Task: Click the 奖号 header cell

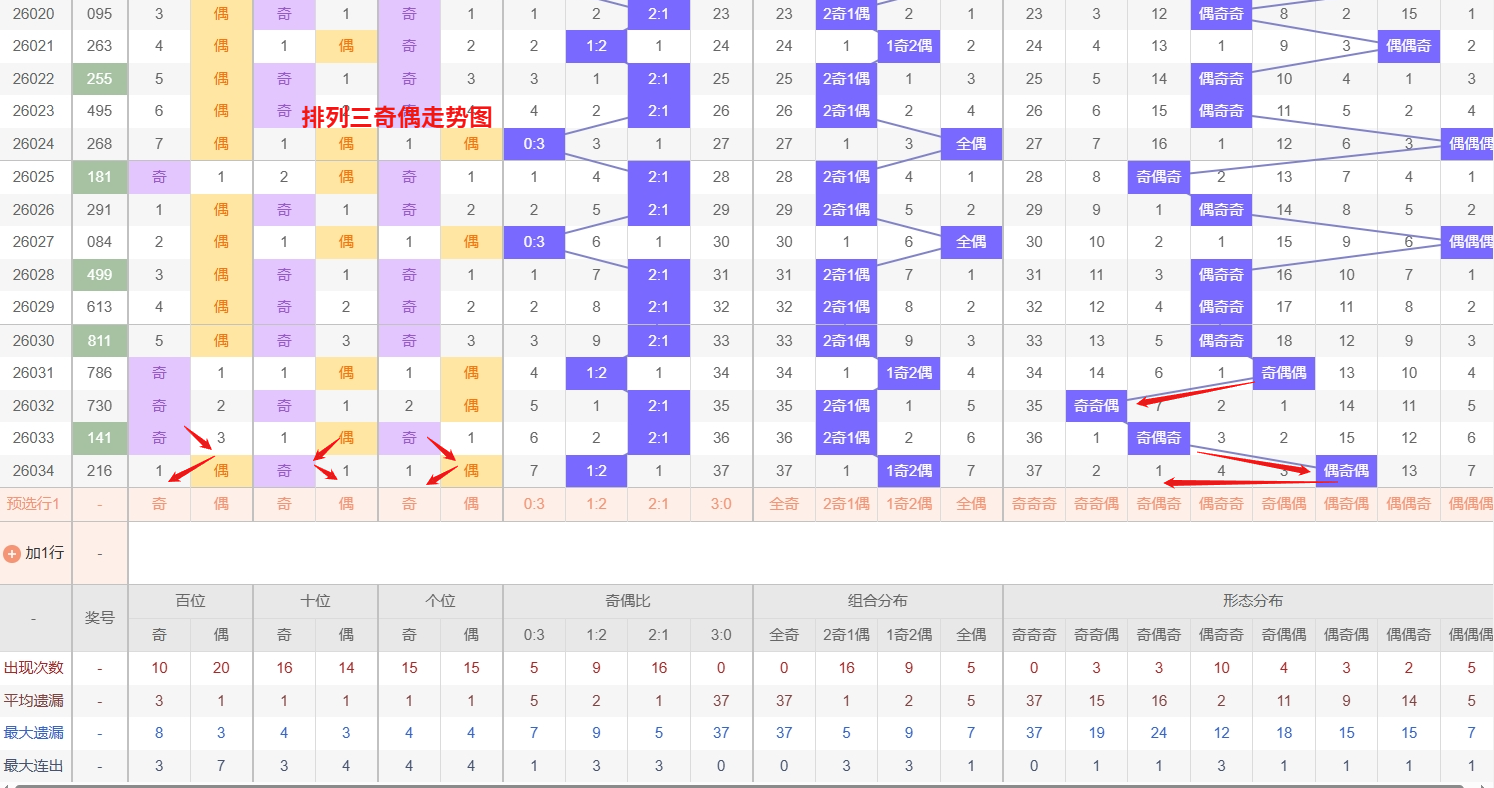Action: (x=100, y=617)
